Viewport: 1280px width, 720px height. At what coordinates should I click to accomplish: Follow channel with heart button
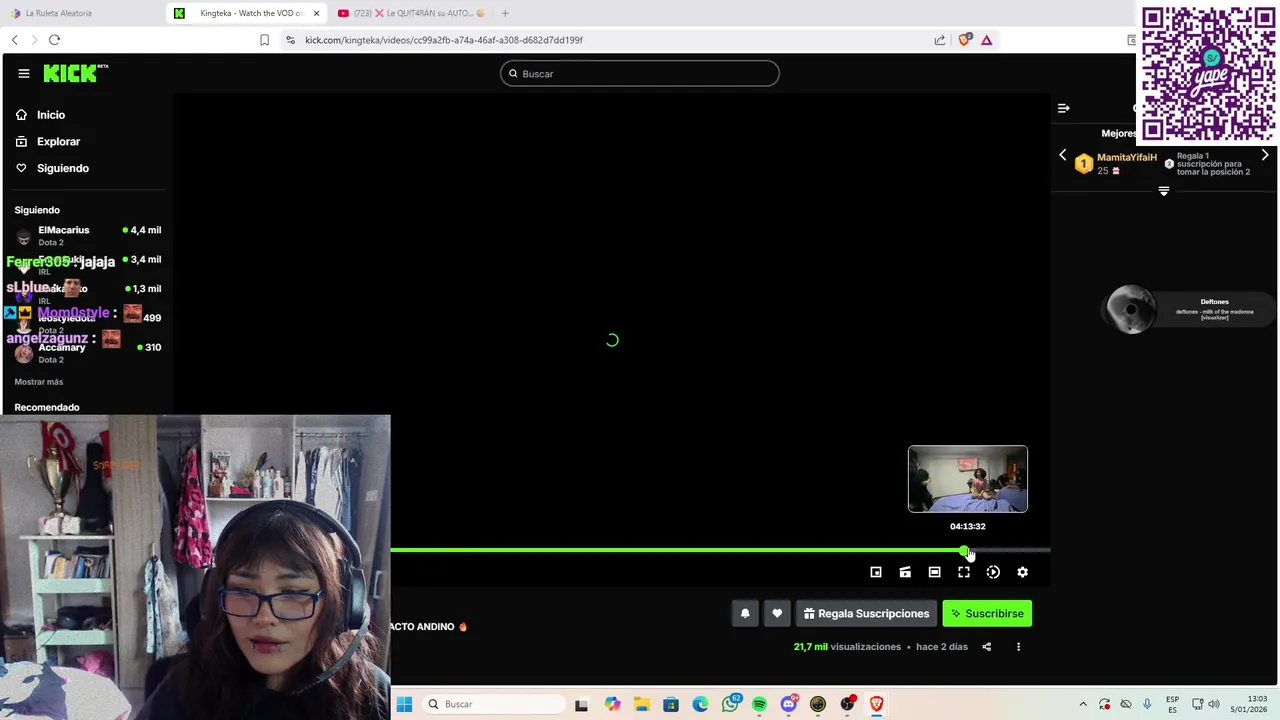tap(777, 614)
